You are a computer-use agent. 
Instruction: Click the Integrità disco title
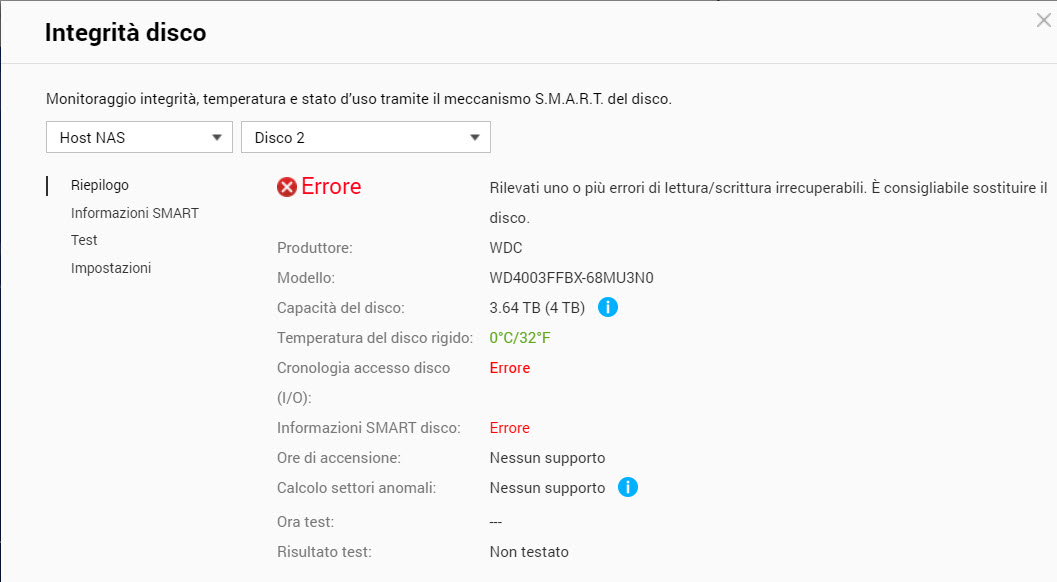[x=126, y=33]
